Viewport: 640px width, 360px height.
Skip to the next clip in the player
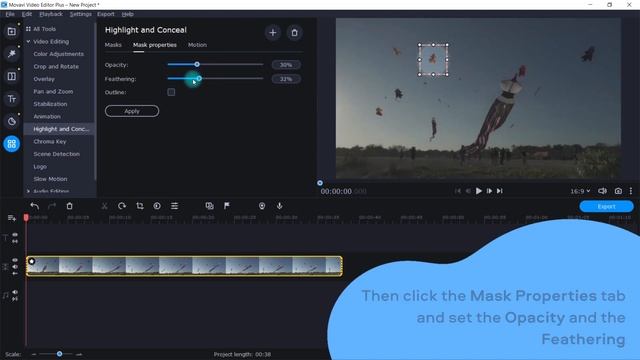click(x=500, y=191)
